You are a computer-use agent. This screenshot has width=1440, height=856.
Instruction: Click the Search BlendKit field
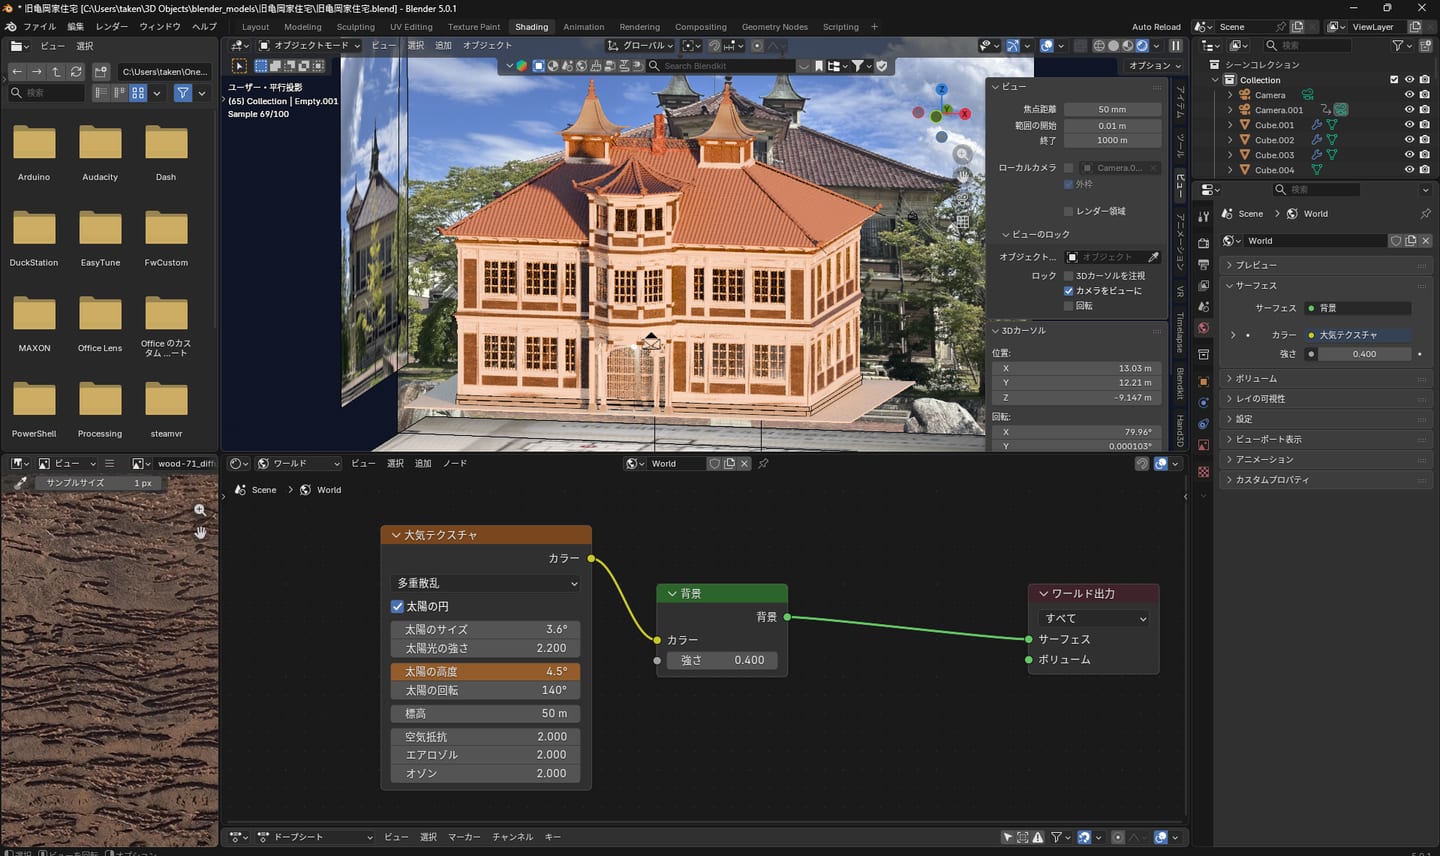(722, 66)
